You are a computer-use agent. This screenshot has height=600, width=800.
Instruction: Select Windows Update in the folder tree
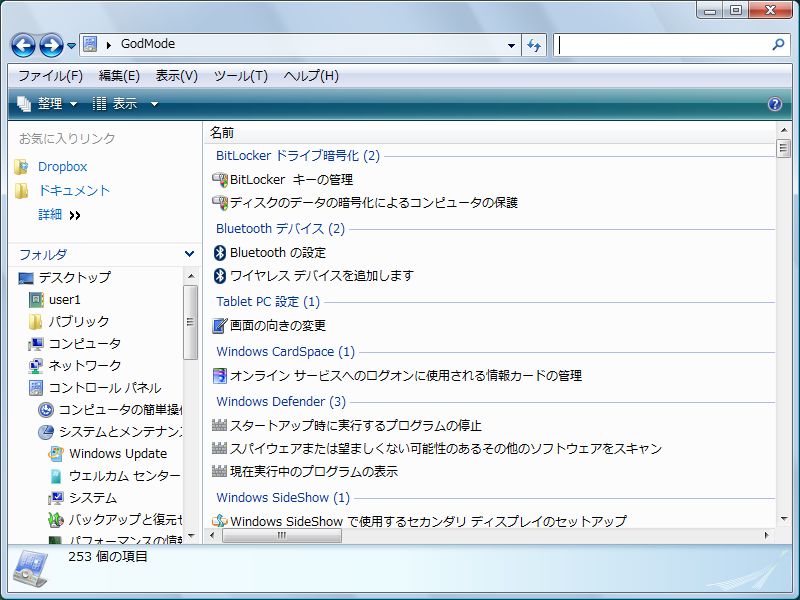[118, 454]
